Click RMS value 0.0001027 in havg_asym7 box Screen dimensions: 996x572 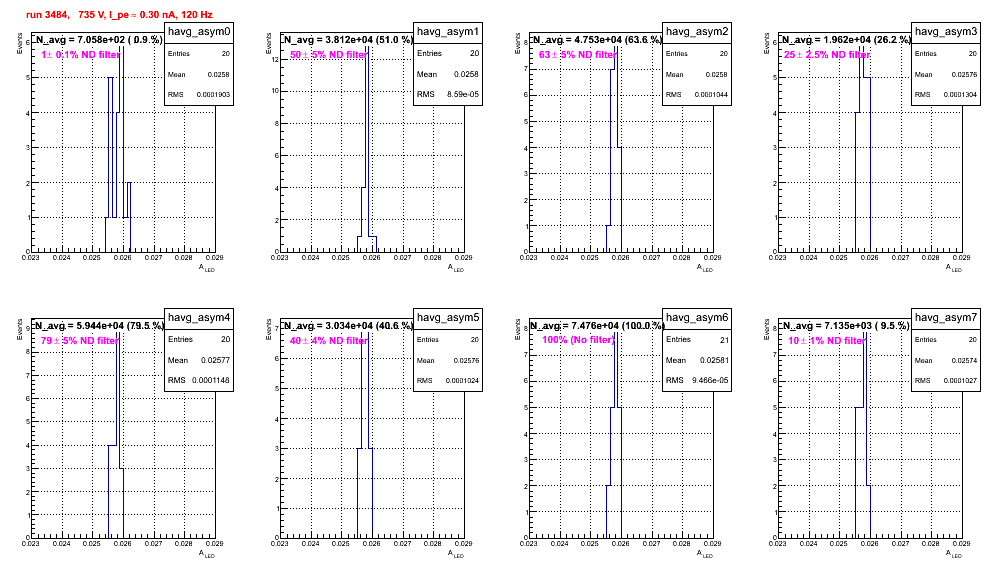click(960, 381)
